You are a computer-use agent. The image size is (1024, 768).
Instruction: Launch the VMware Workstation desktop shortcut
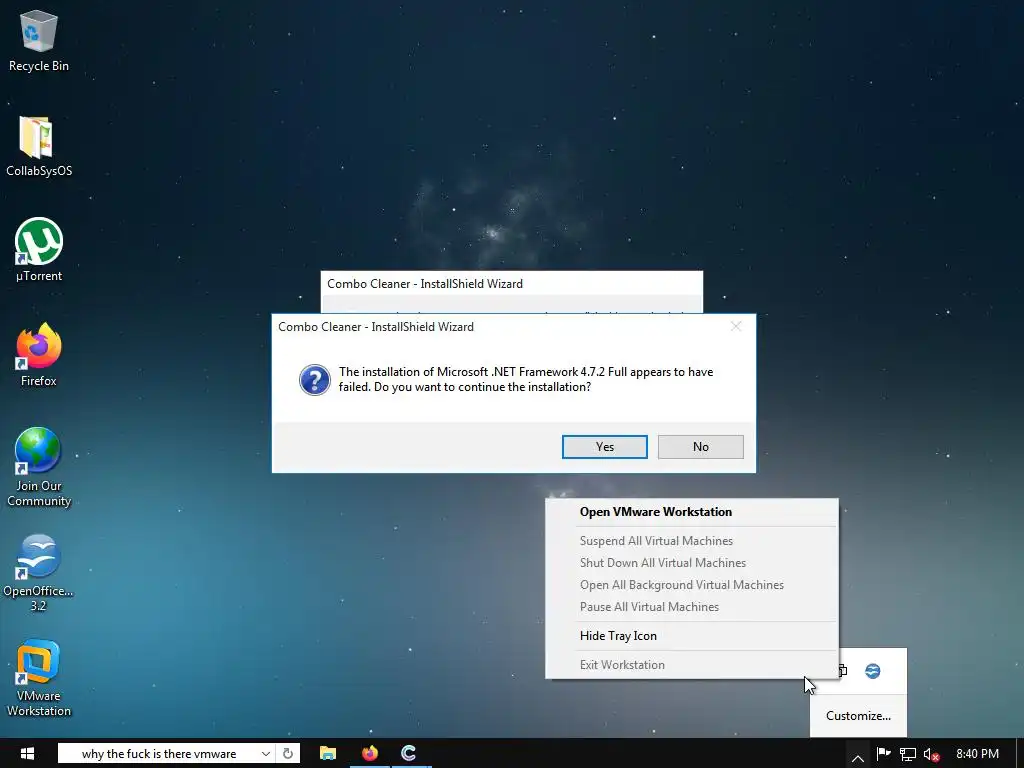(x=39, y=679)
